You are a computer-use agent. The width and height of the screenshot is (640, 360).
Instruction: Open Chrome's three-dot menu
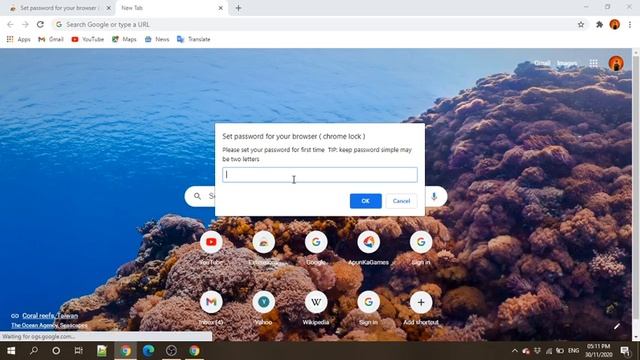coord(630,24)
